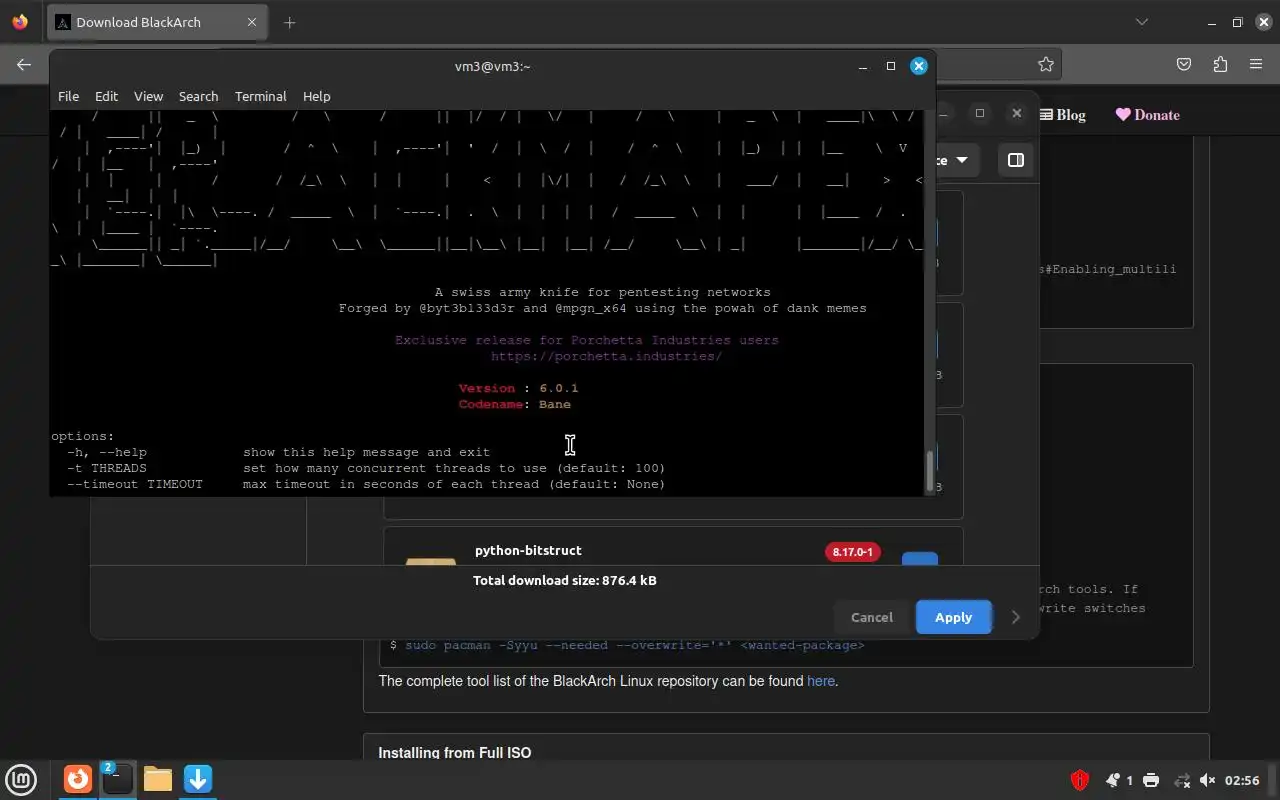Open the Firefox hamburger menu
This screenshot has width=1280, height=800.
click(1256, 64)
